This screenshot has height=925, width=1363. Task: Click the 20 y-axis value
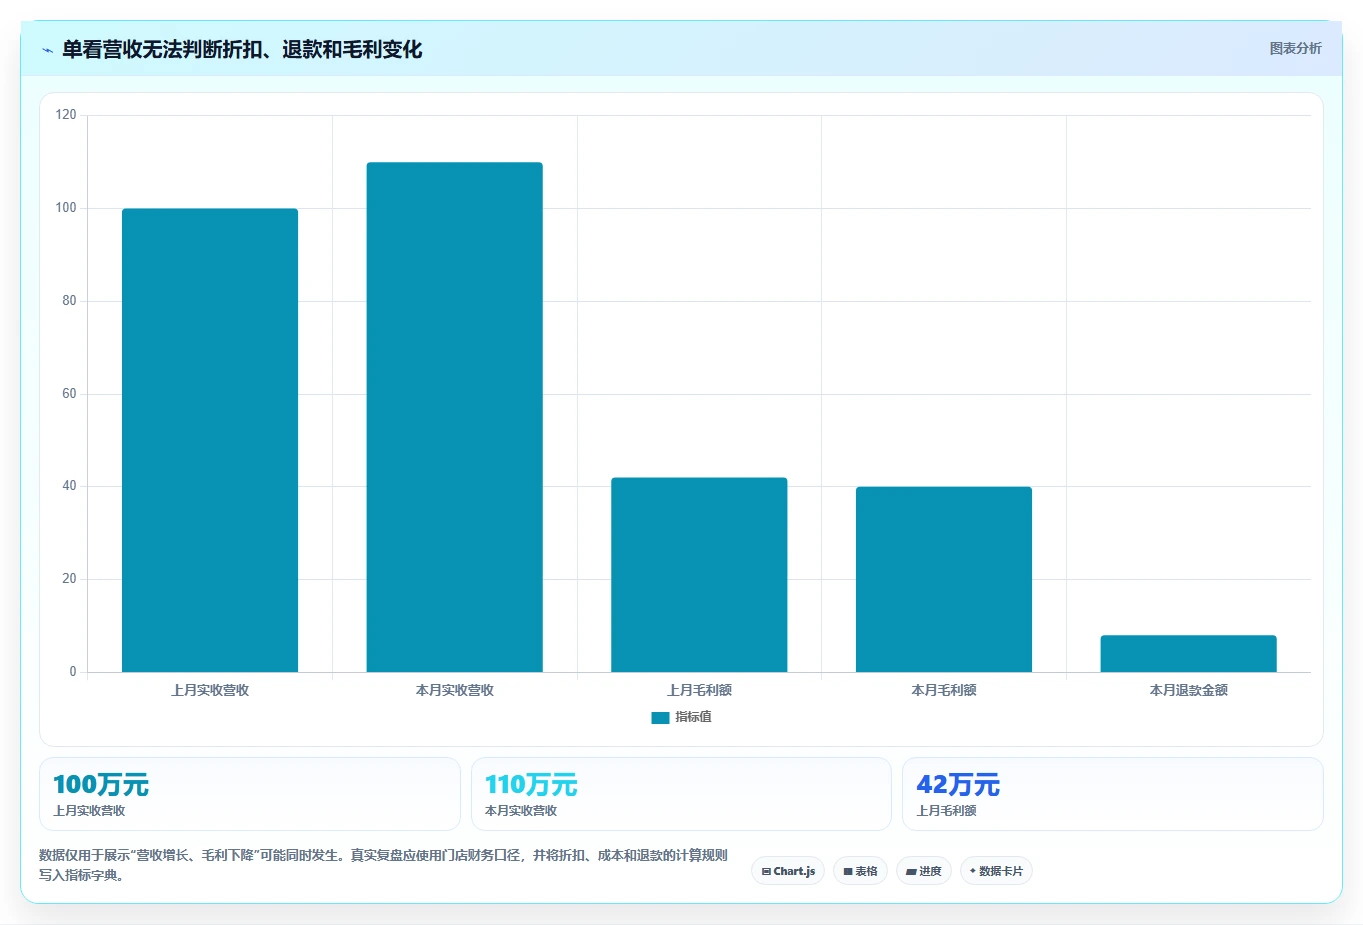coord(69,579)
